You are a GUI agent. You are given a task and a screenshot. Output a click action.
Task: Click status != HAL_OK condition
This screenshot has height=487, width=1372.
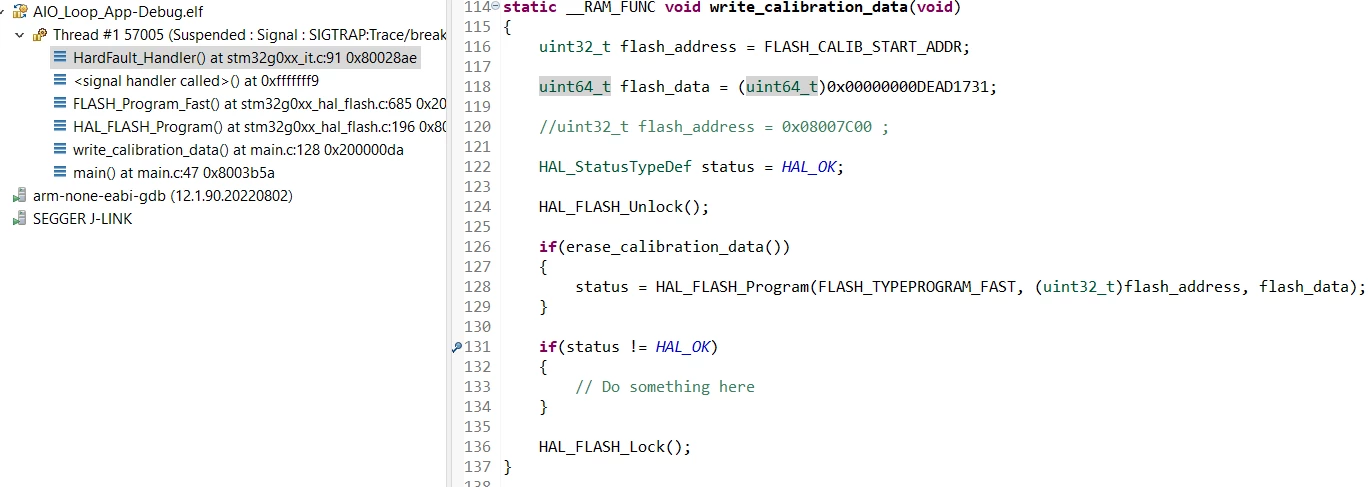click(x=638, y=347)
